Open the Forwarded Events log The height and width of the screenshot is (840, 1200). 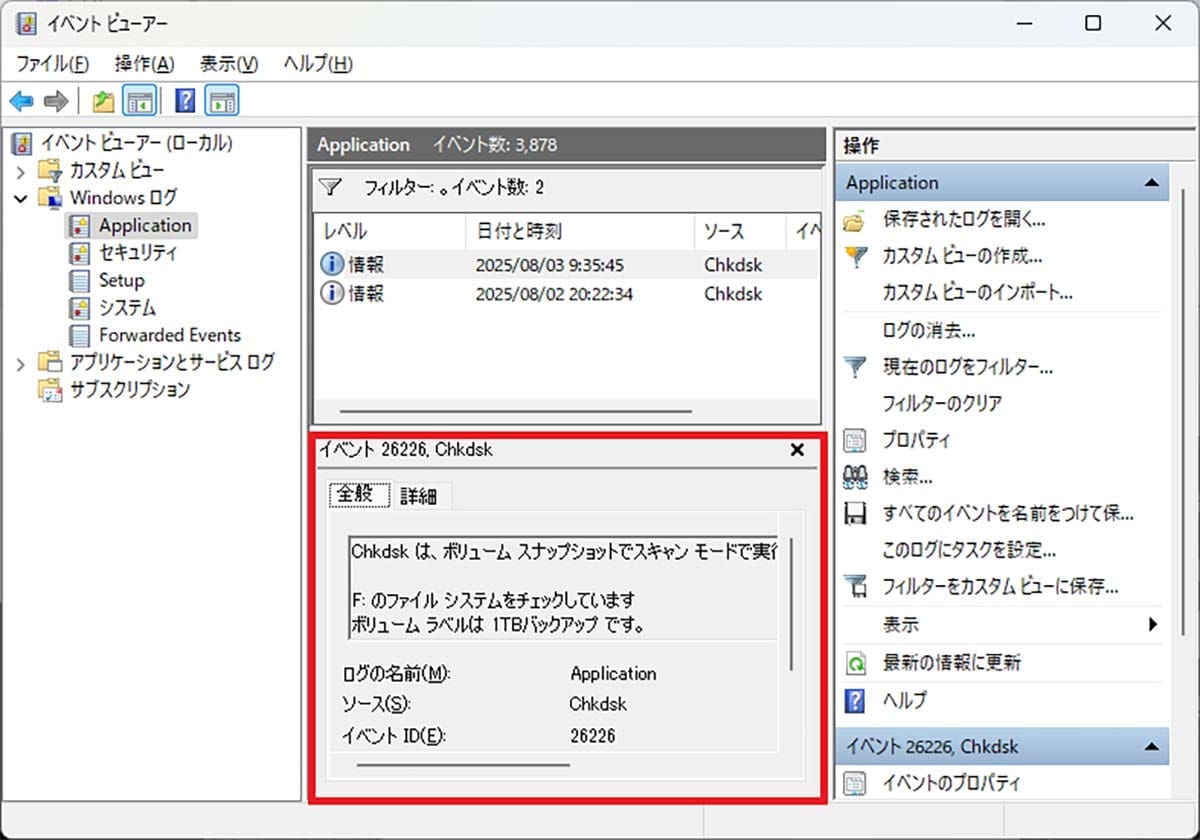pyautogui.click(x=169, y=335)
